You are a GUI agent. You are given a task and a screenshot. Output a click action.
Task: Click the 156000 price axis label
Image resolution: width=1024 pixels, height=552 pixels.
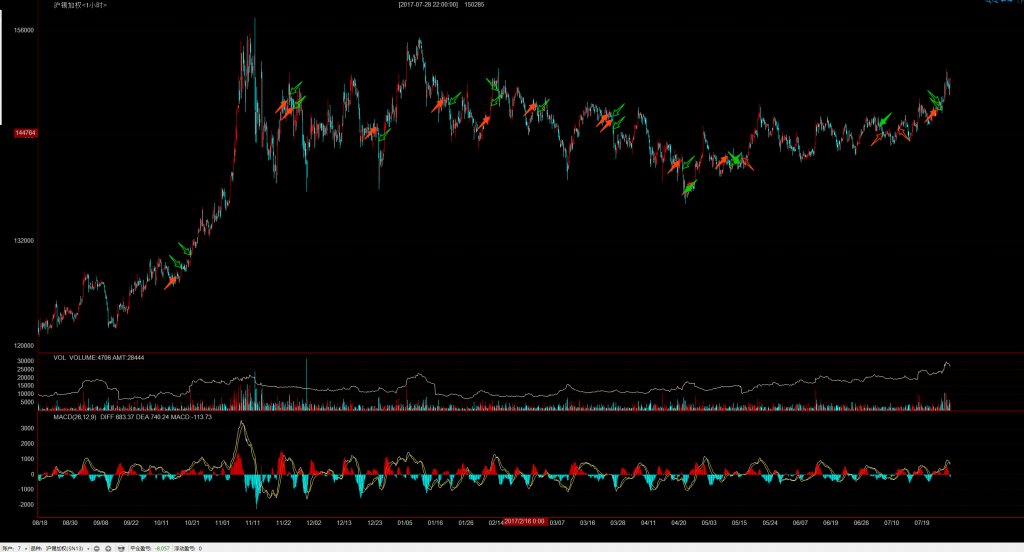24,30
